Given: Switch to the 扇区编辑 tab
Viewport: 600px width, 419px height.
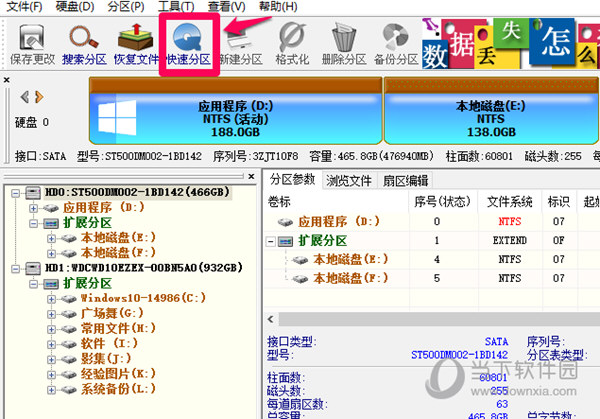Looking at the screenshot, I should pos(405,180).
